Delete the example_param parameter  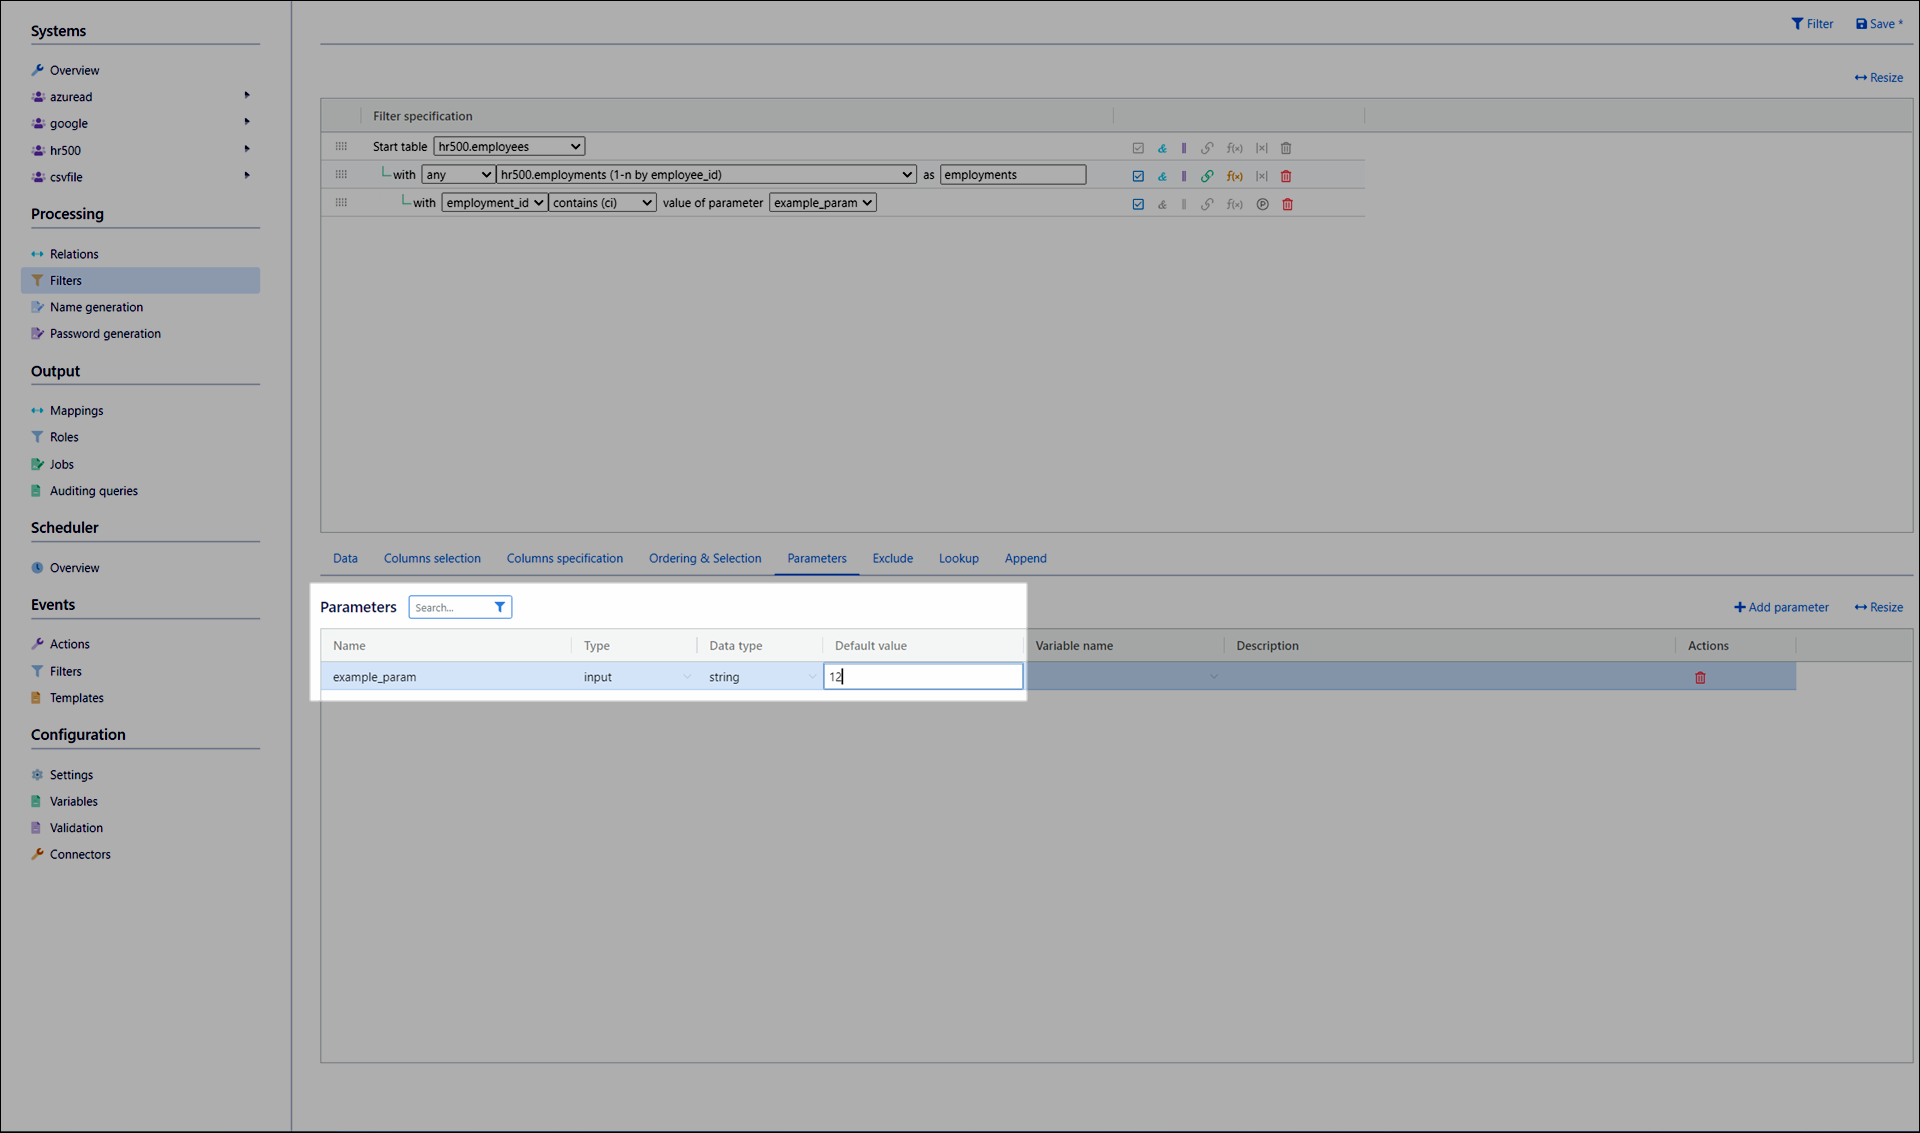pos(1700,678)
